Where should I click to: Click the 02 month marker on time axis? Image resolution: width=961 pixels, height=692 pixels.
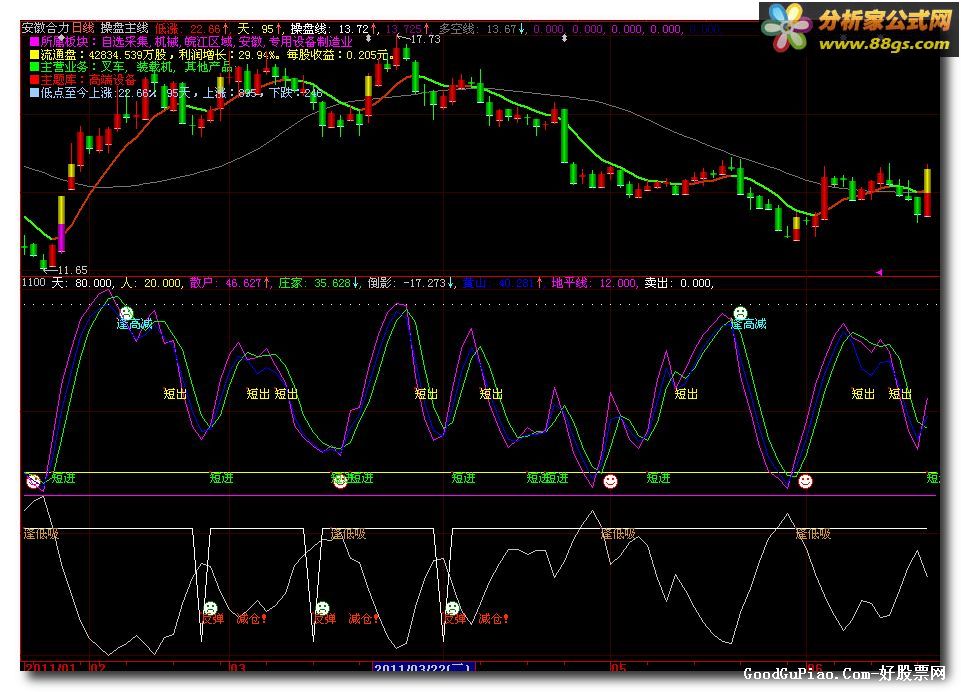pos(98,666)
